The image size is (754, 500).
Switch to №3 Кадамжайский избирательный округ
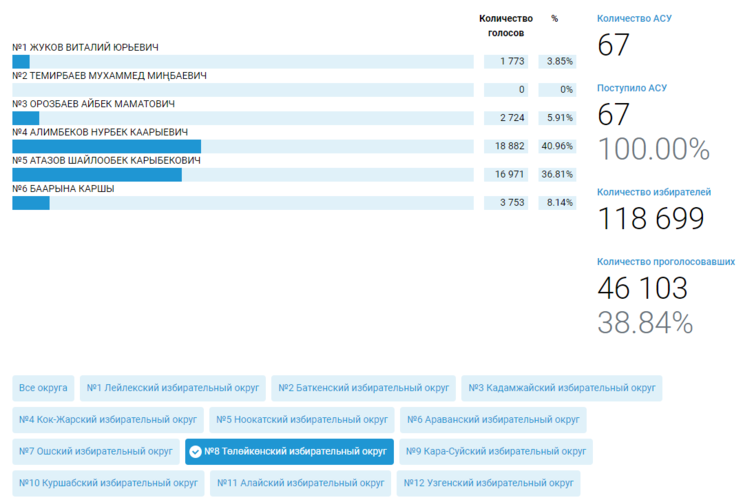point(561,388)
